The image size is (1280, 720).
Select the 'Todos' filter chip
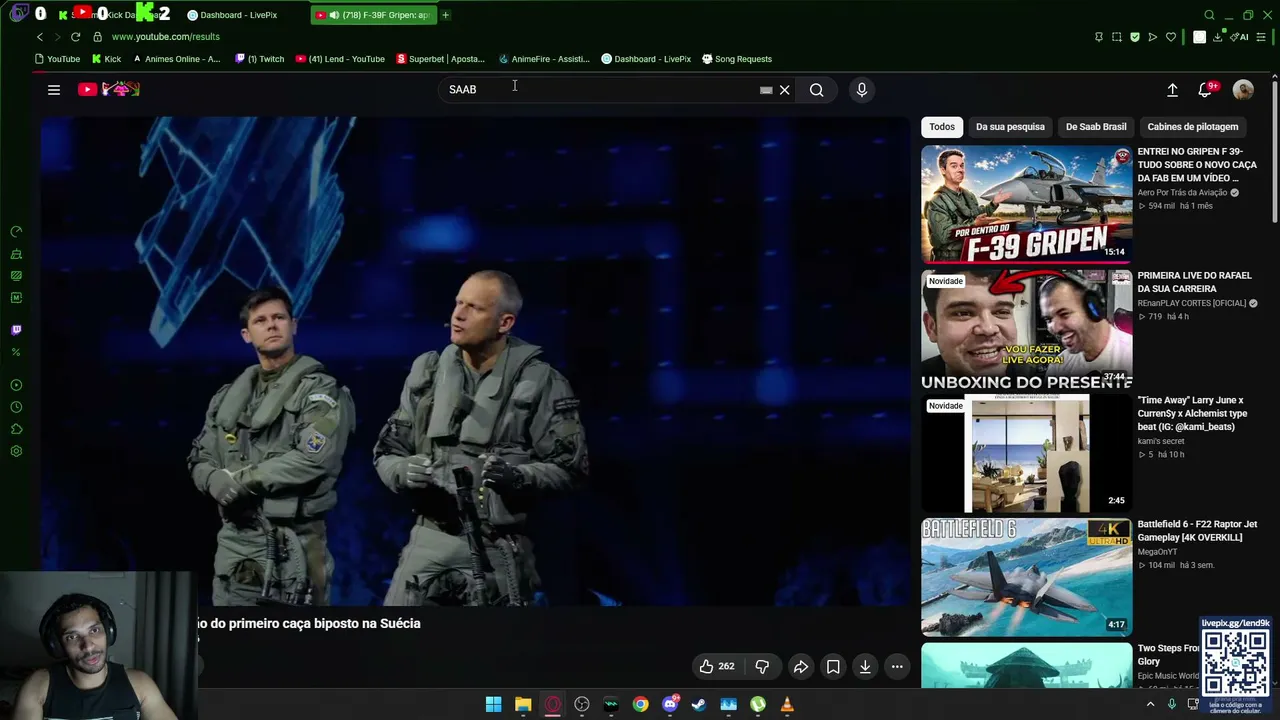point(942,127)
